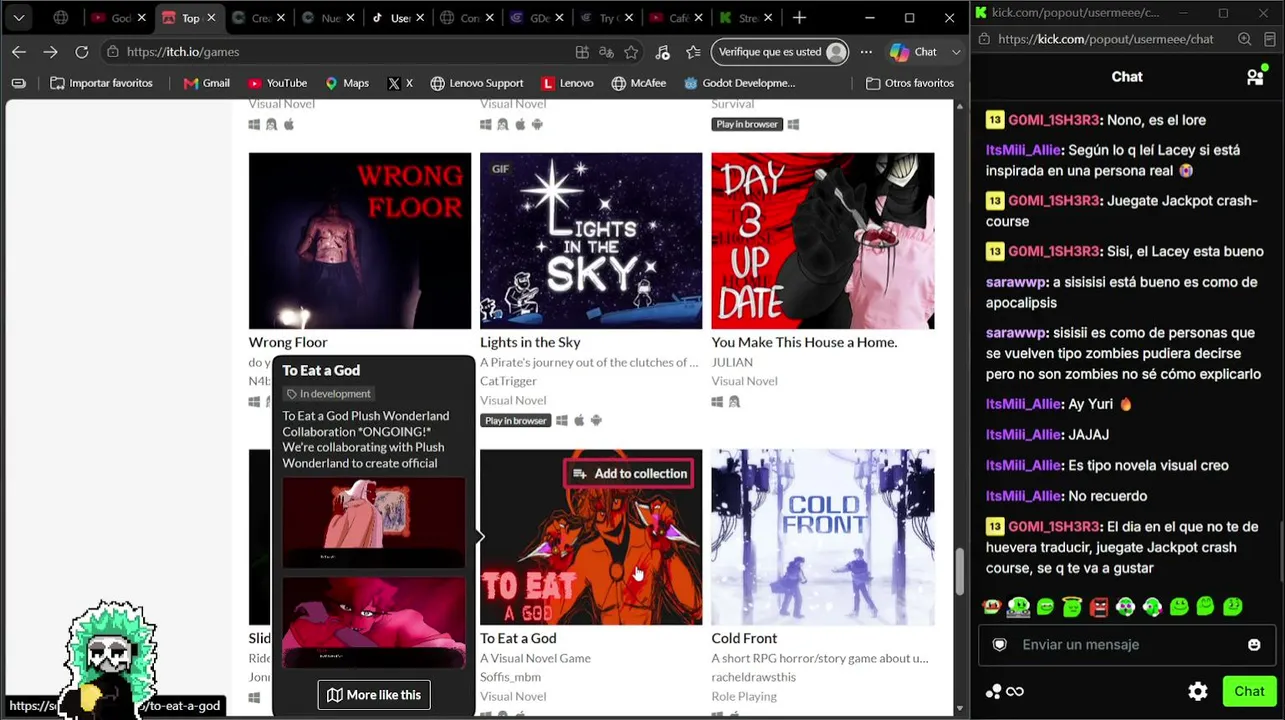
Task: Click 'Play in browser' tag under CatTrigger
Action: tap(516, 421)
